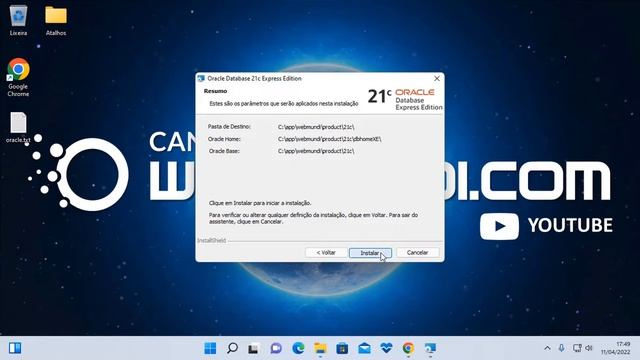Open the Mail app from taskbar
Viewport: 640px width, 360px height.
(364, 348)
